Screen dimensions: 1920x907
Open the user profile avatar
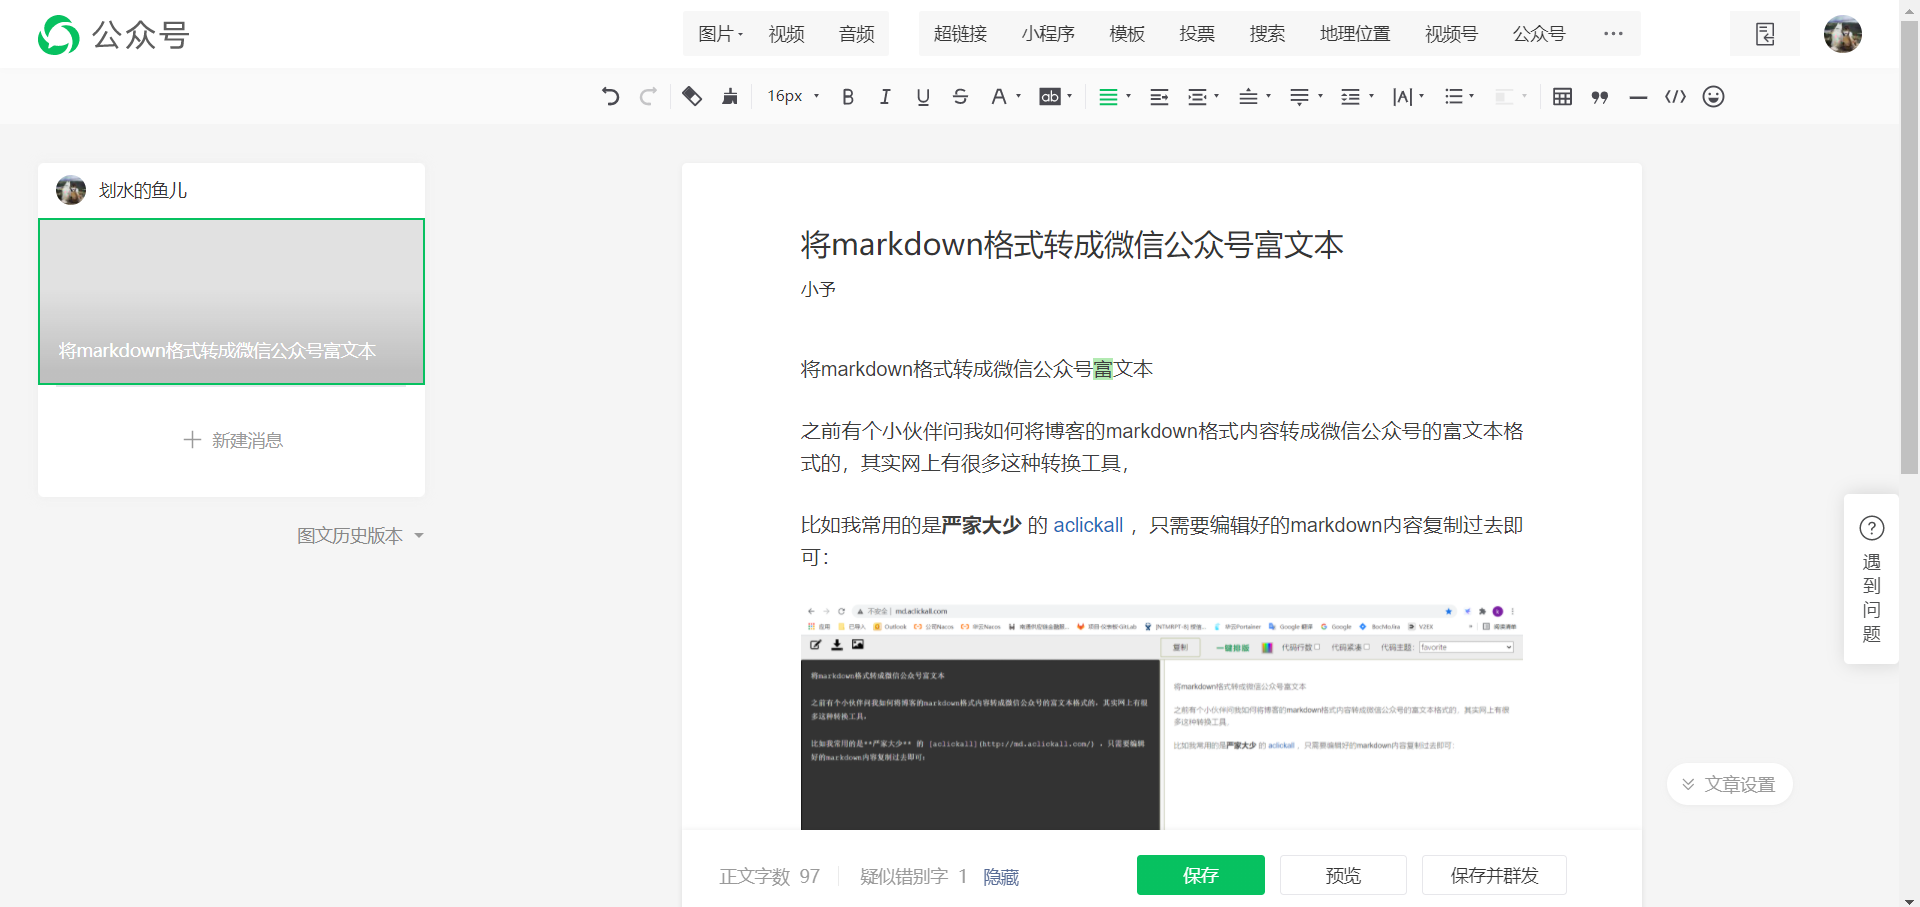click(x=1842, y=34)
